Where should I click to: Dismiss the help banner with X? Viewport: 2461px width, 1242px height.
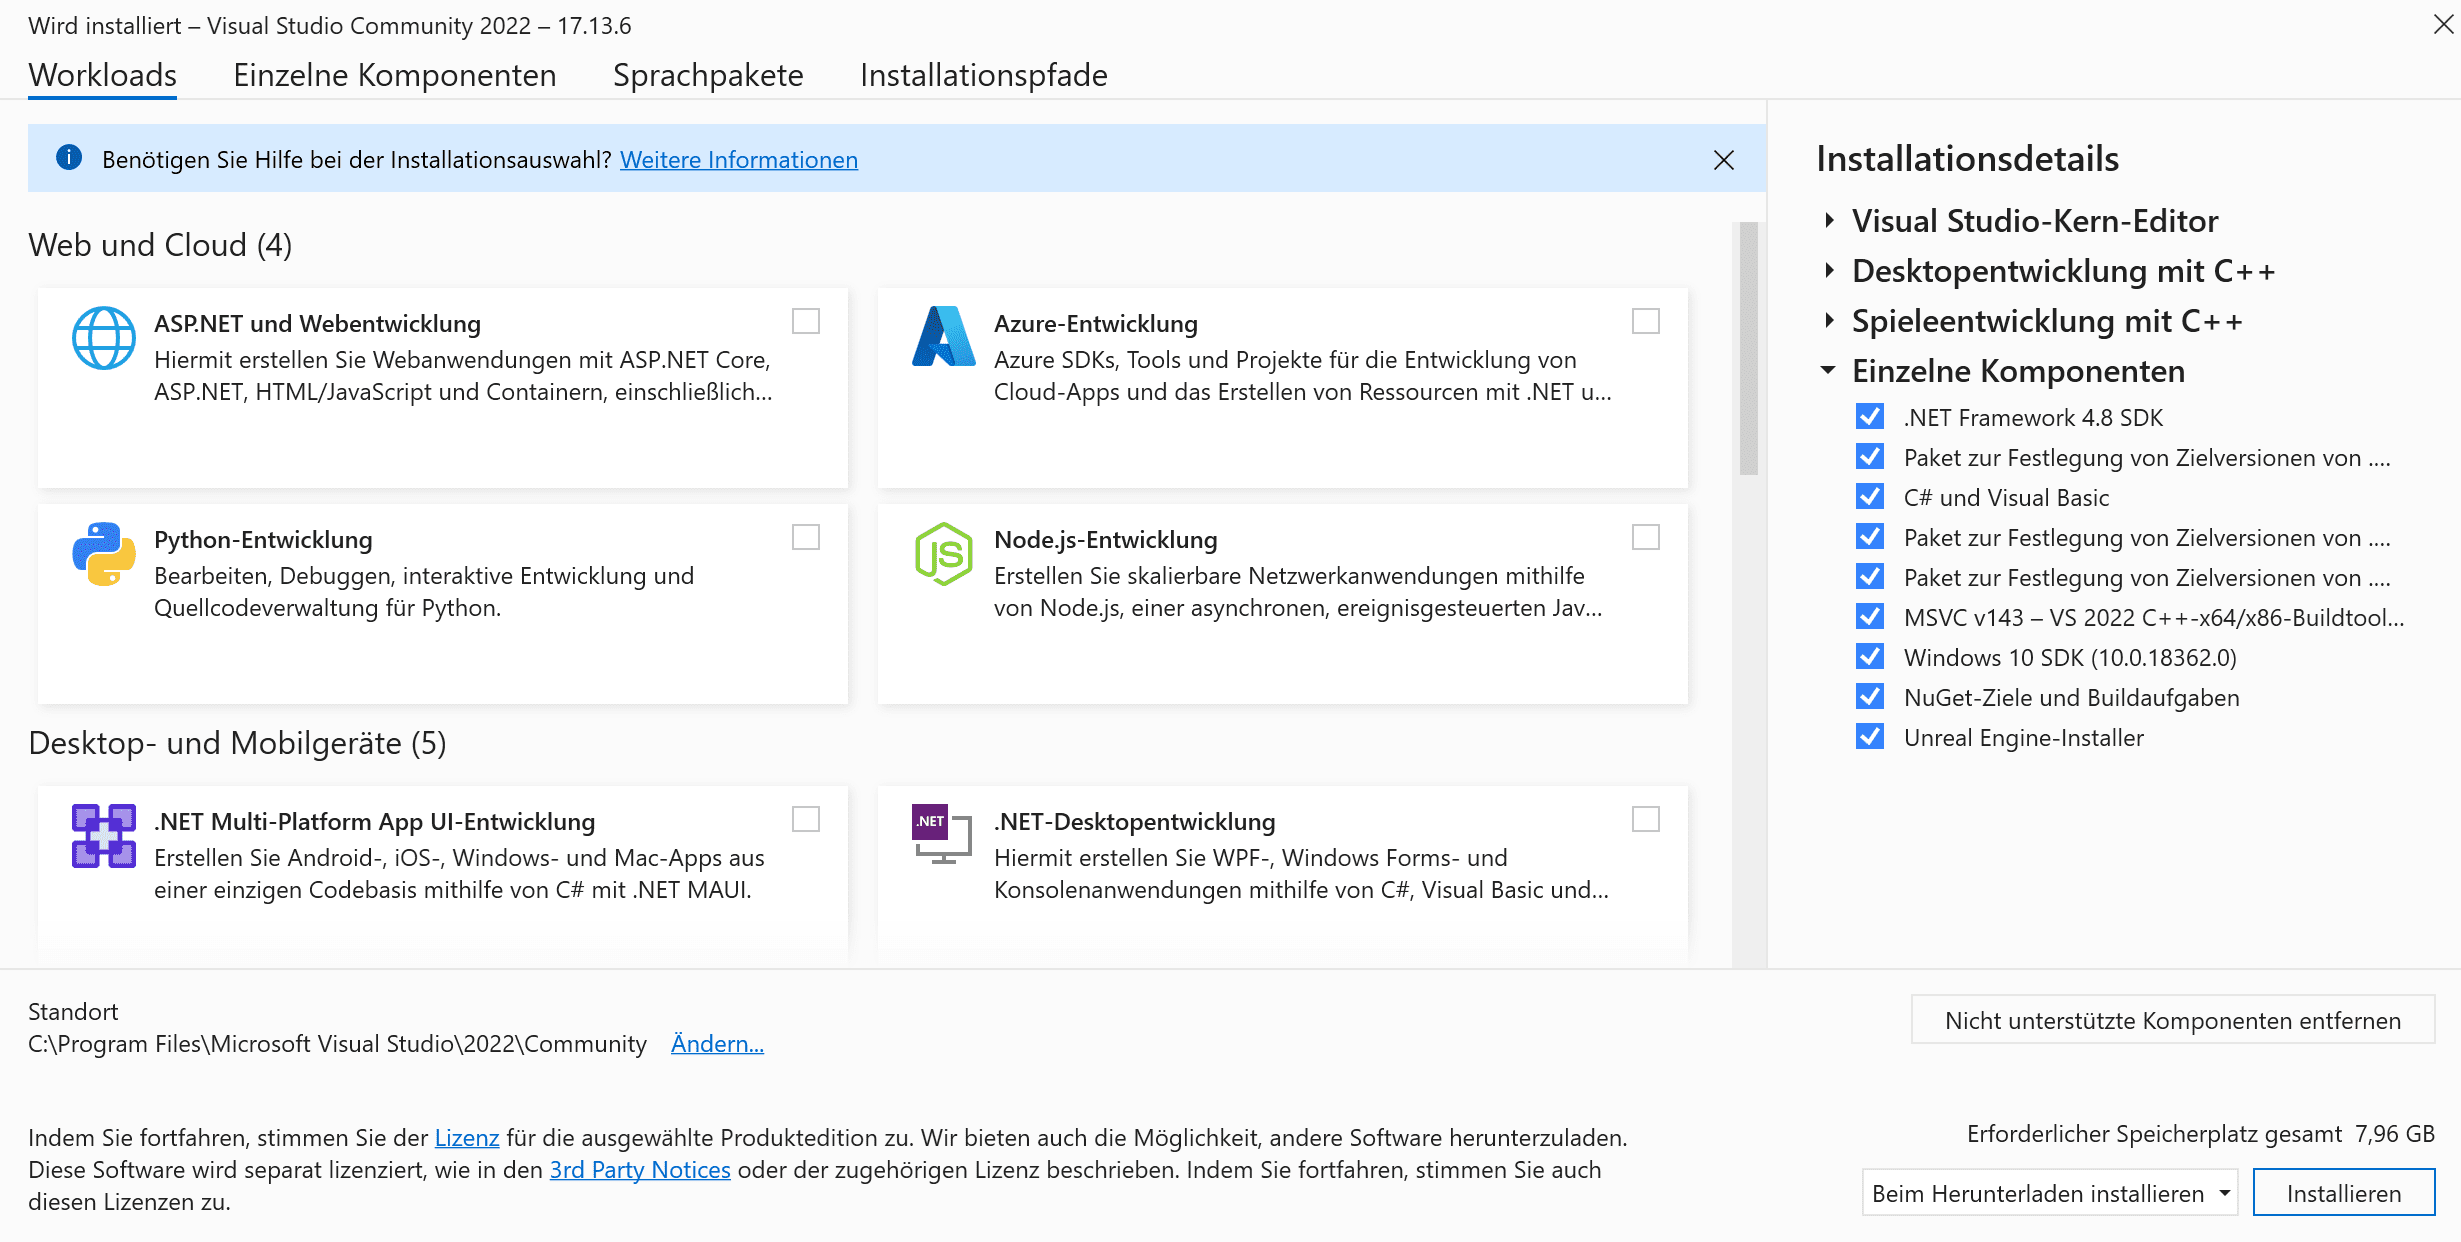(x=1723, y=160)
